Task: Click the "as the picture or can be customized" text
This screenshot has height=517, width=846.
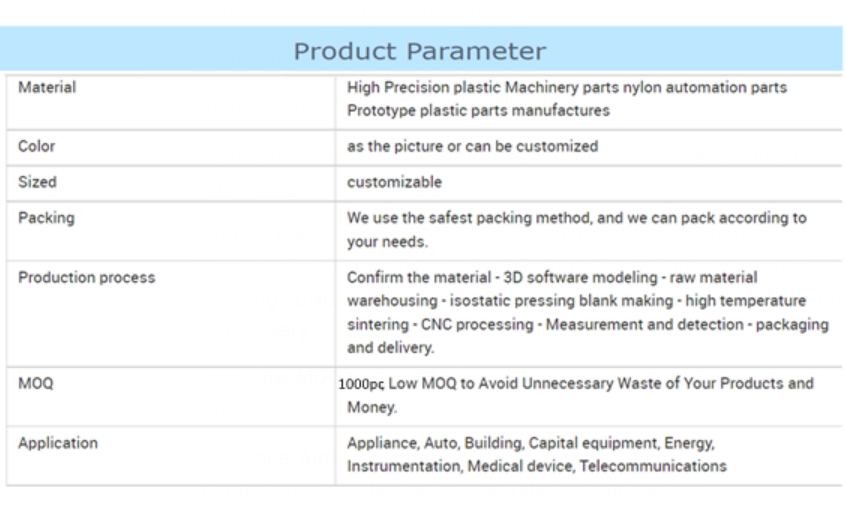Action: coord(472,146)
